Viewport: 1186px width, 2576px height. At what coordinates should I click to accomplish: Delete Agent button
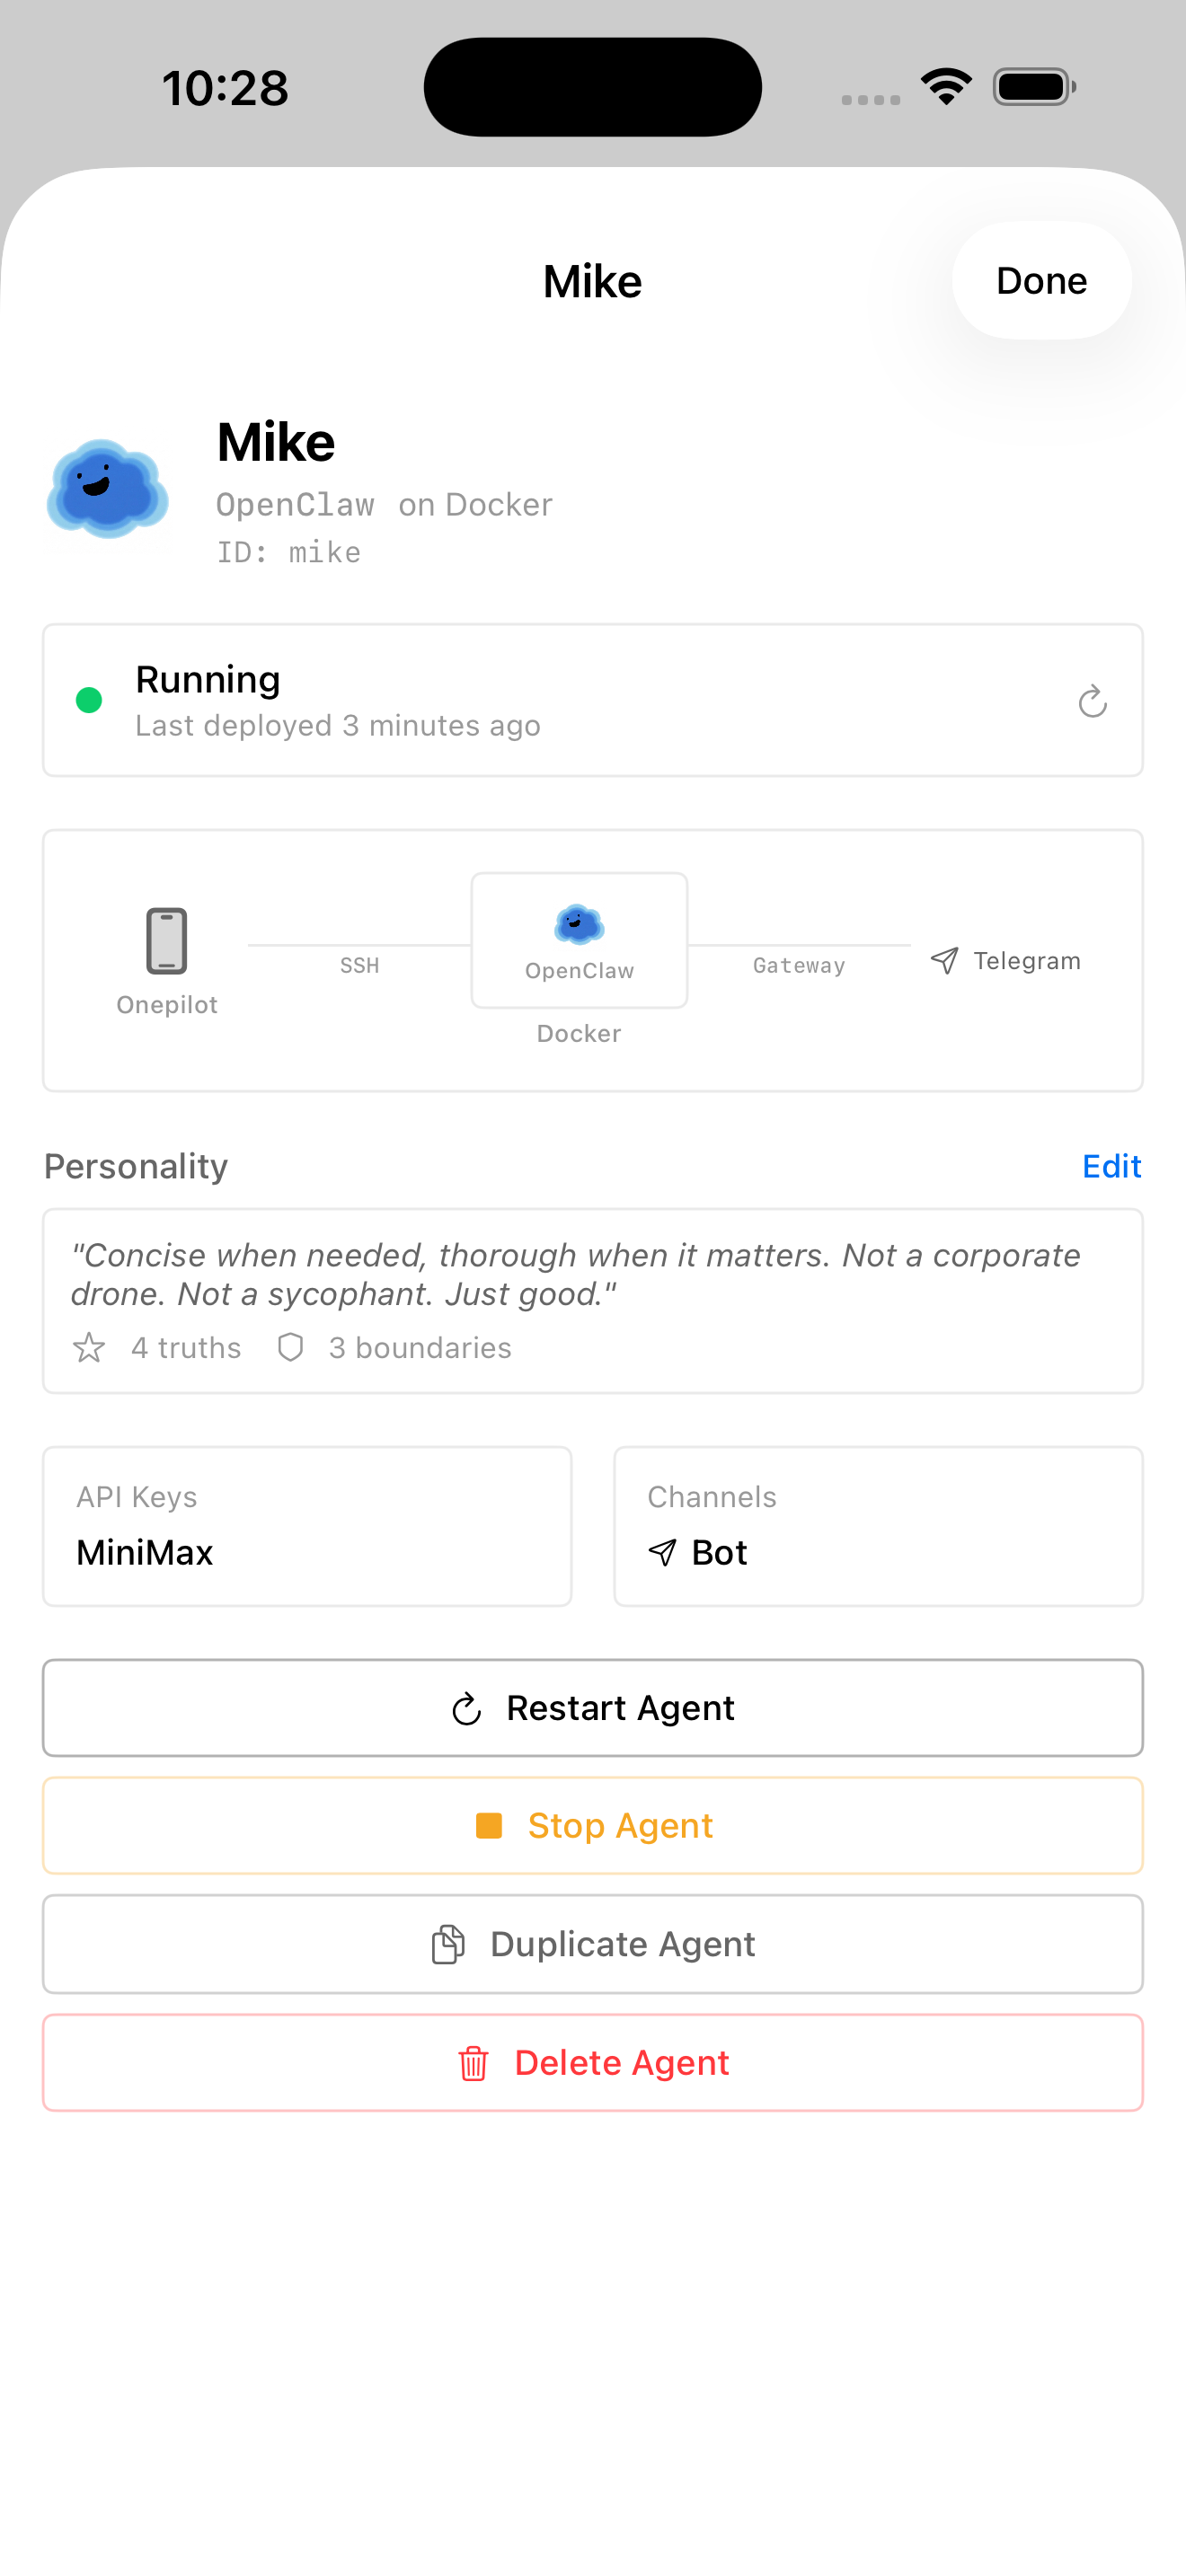click(x=593, y=2063)
